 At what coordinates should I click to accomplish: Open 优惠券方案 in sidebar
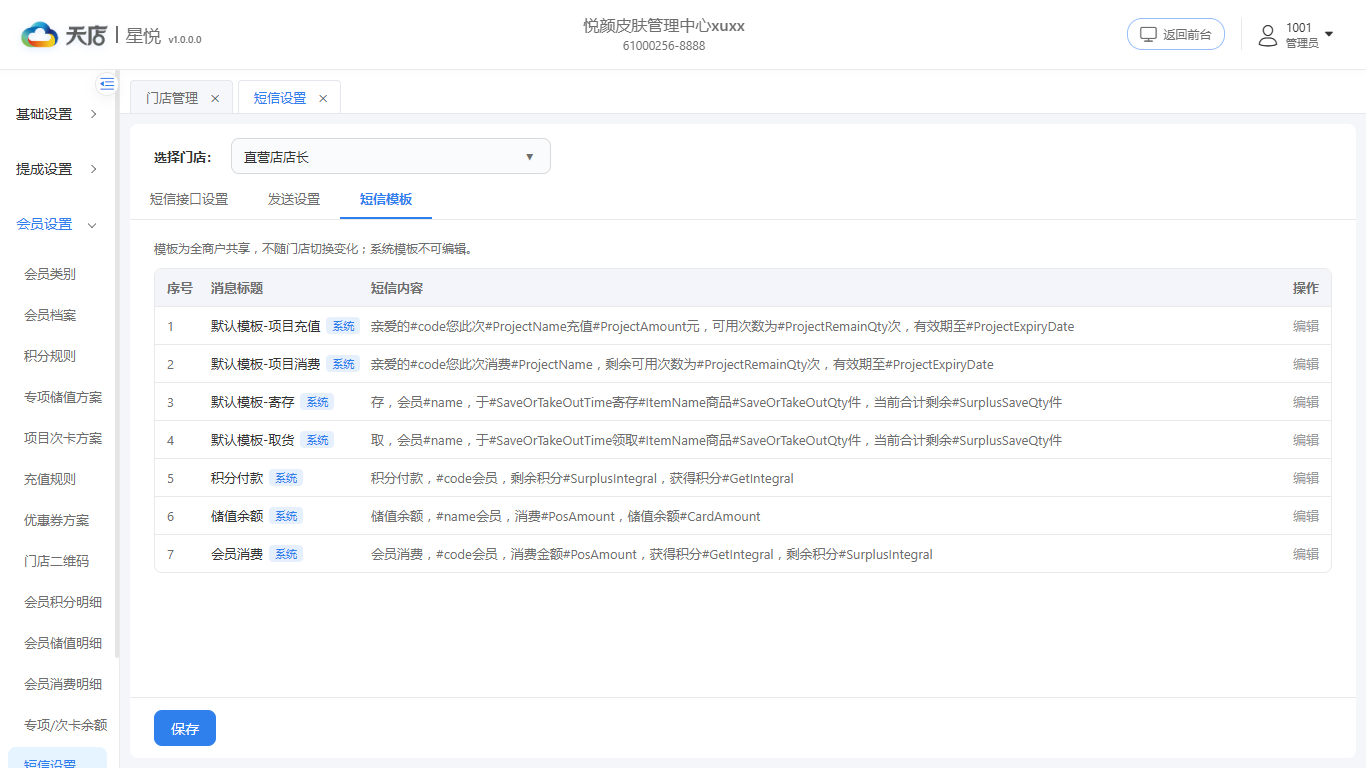(x=57, y=520)
